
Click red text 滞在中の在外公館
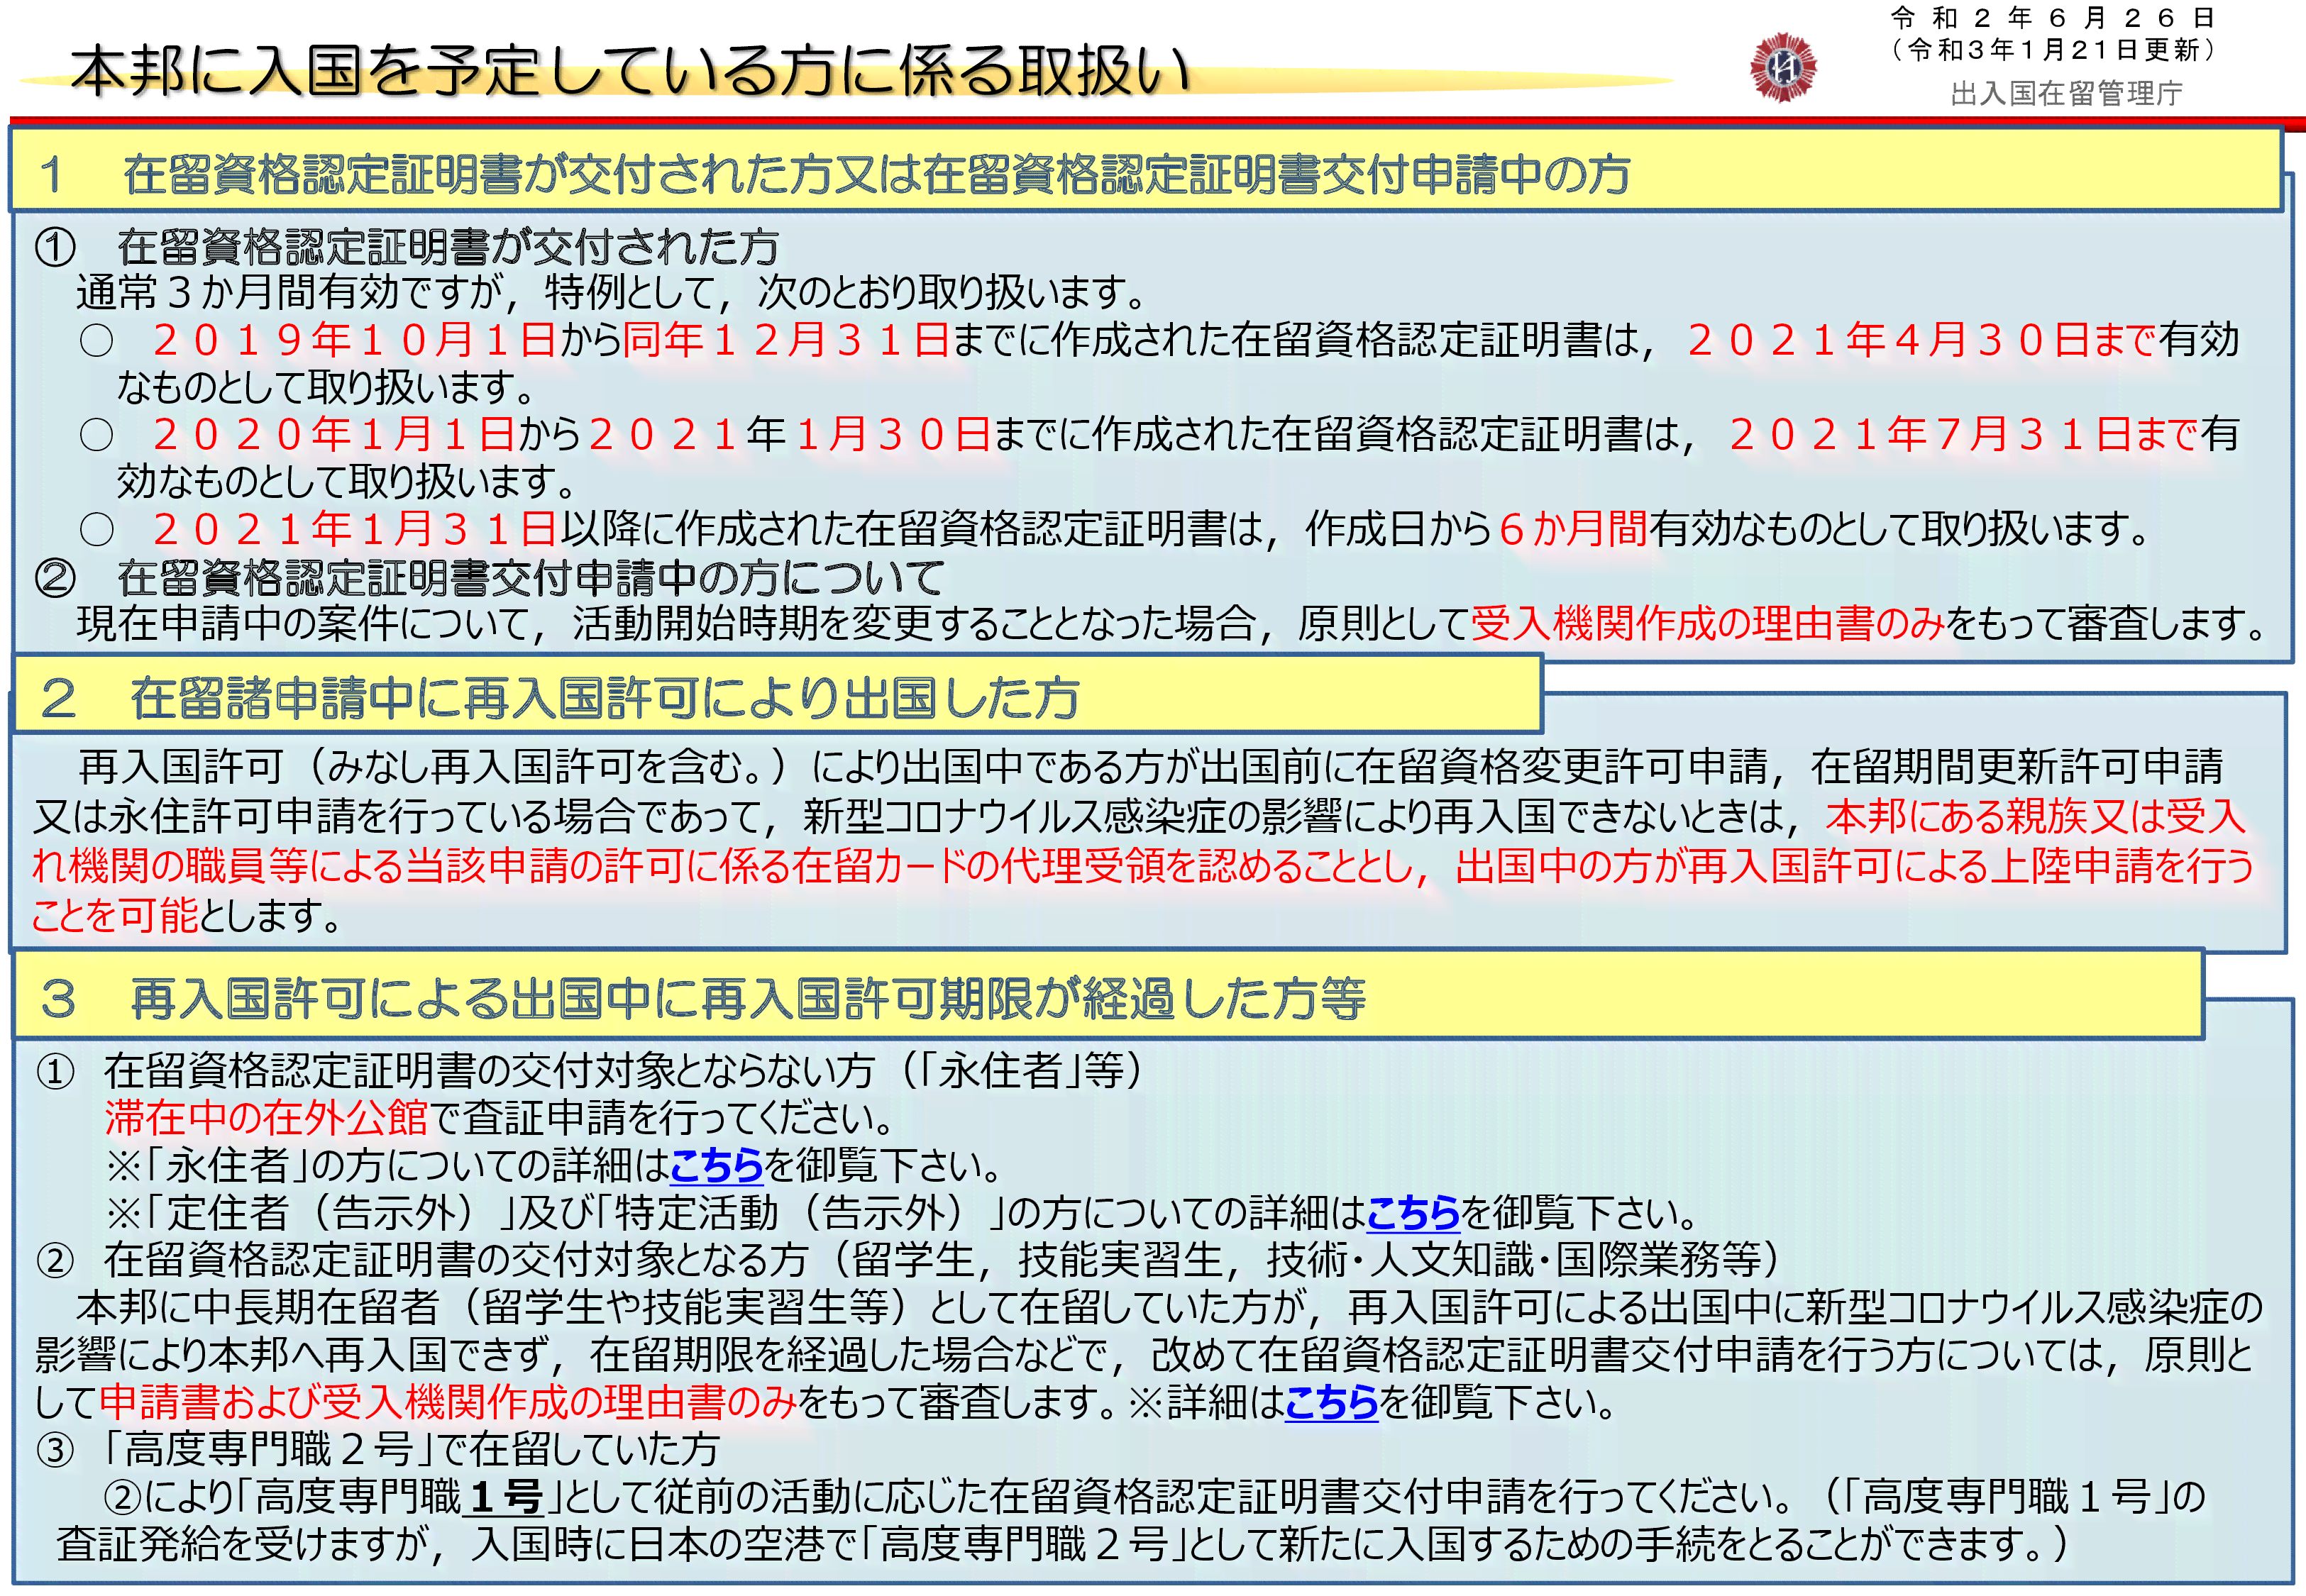tap(266, 1117)
